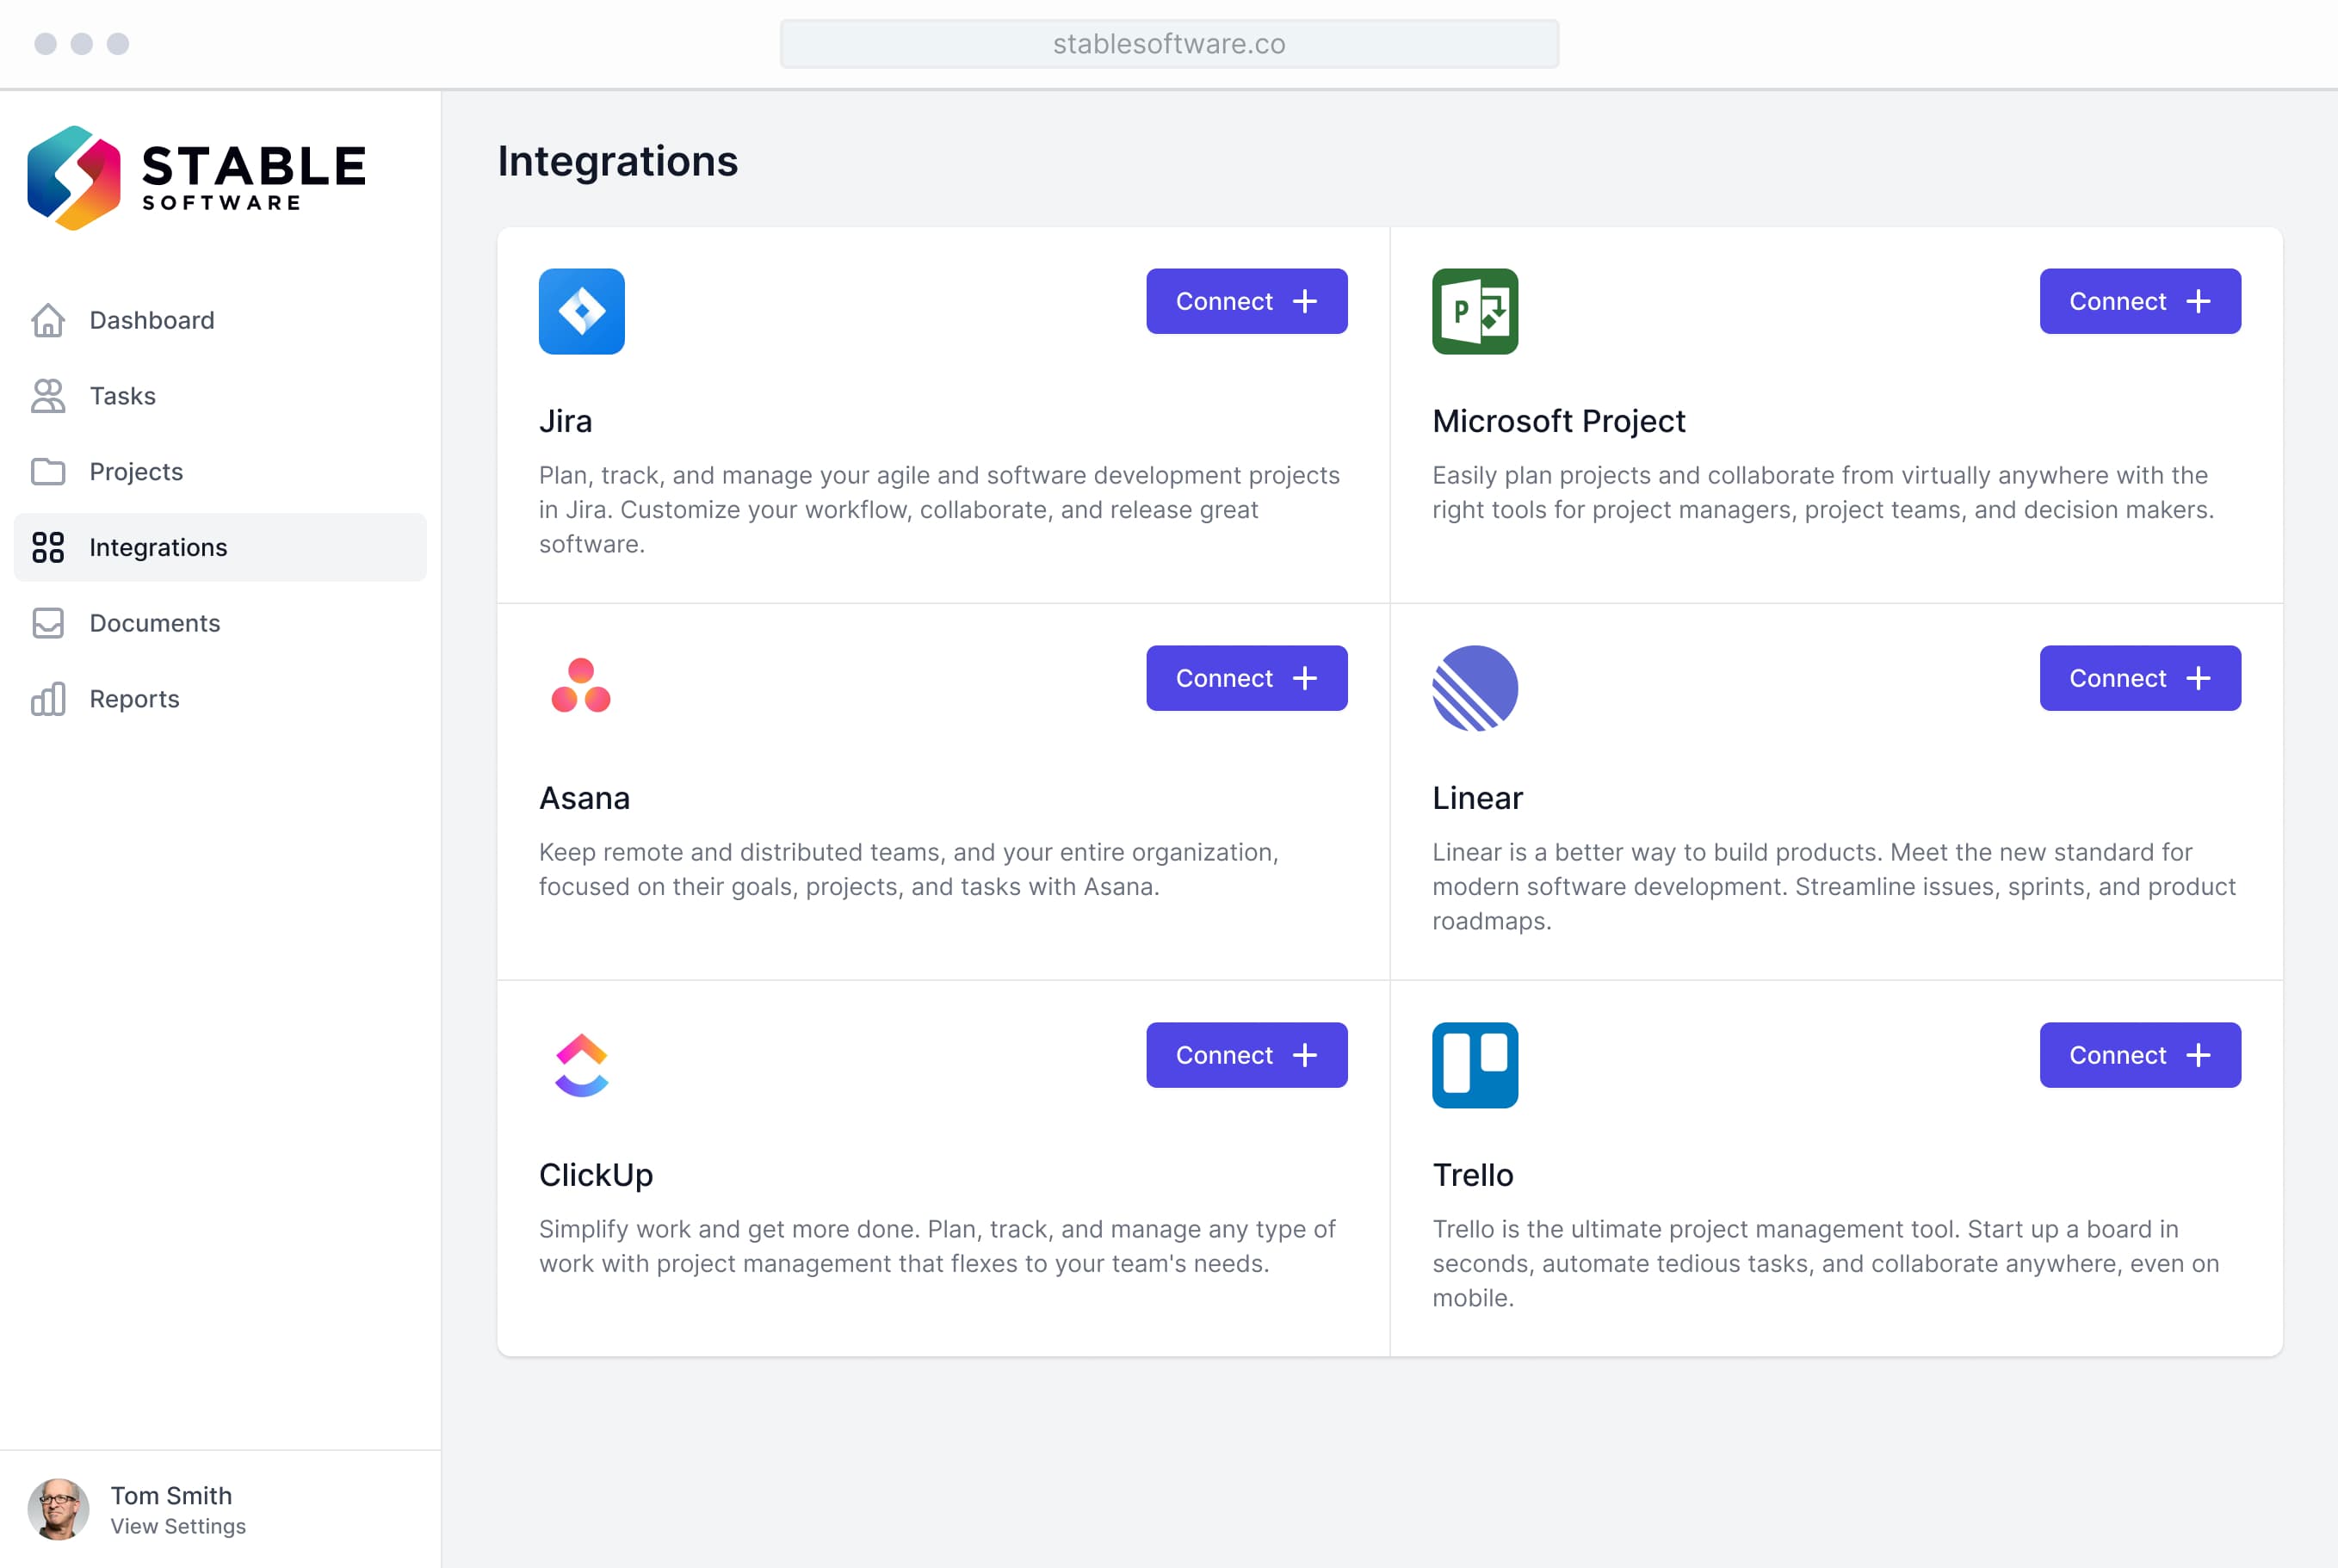Connect the Trello integration
This screenshot has height=1568, width=2338.
(x=2140, y=1055)
